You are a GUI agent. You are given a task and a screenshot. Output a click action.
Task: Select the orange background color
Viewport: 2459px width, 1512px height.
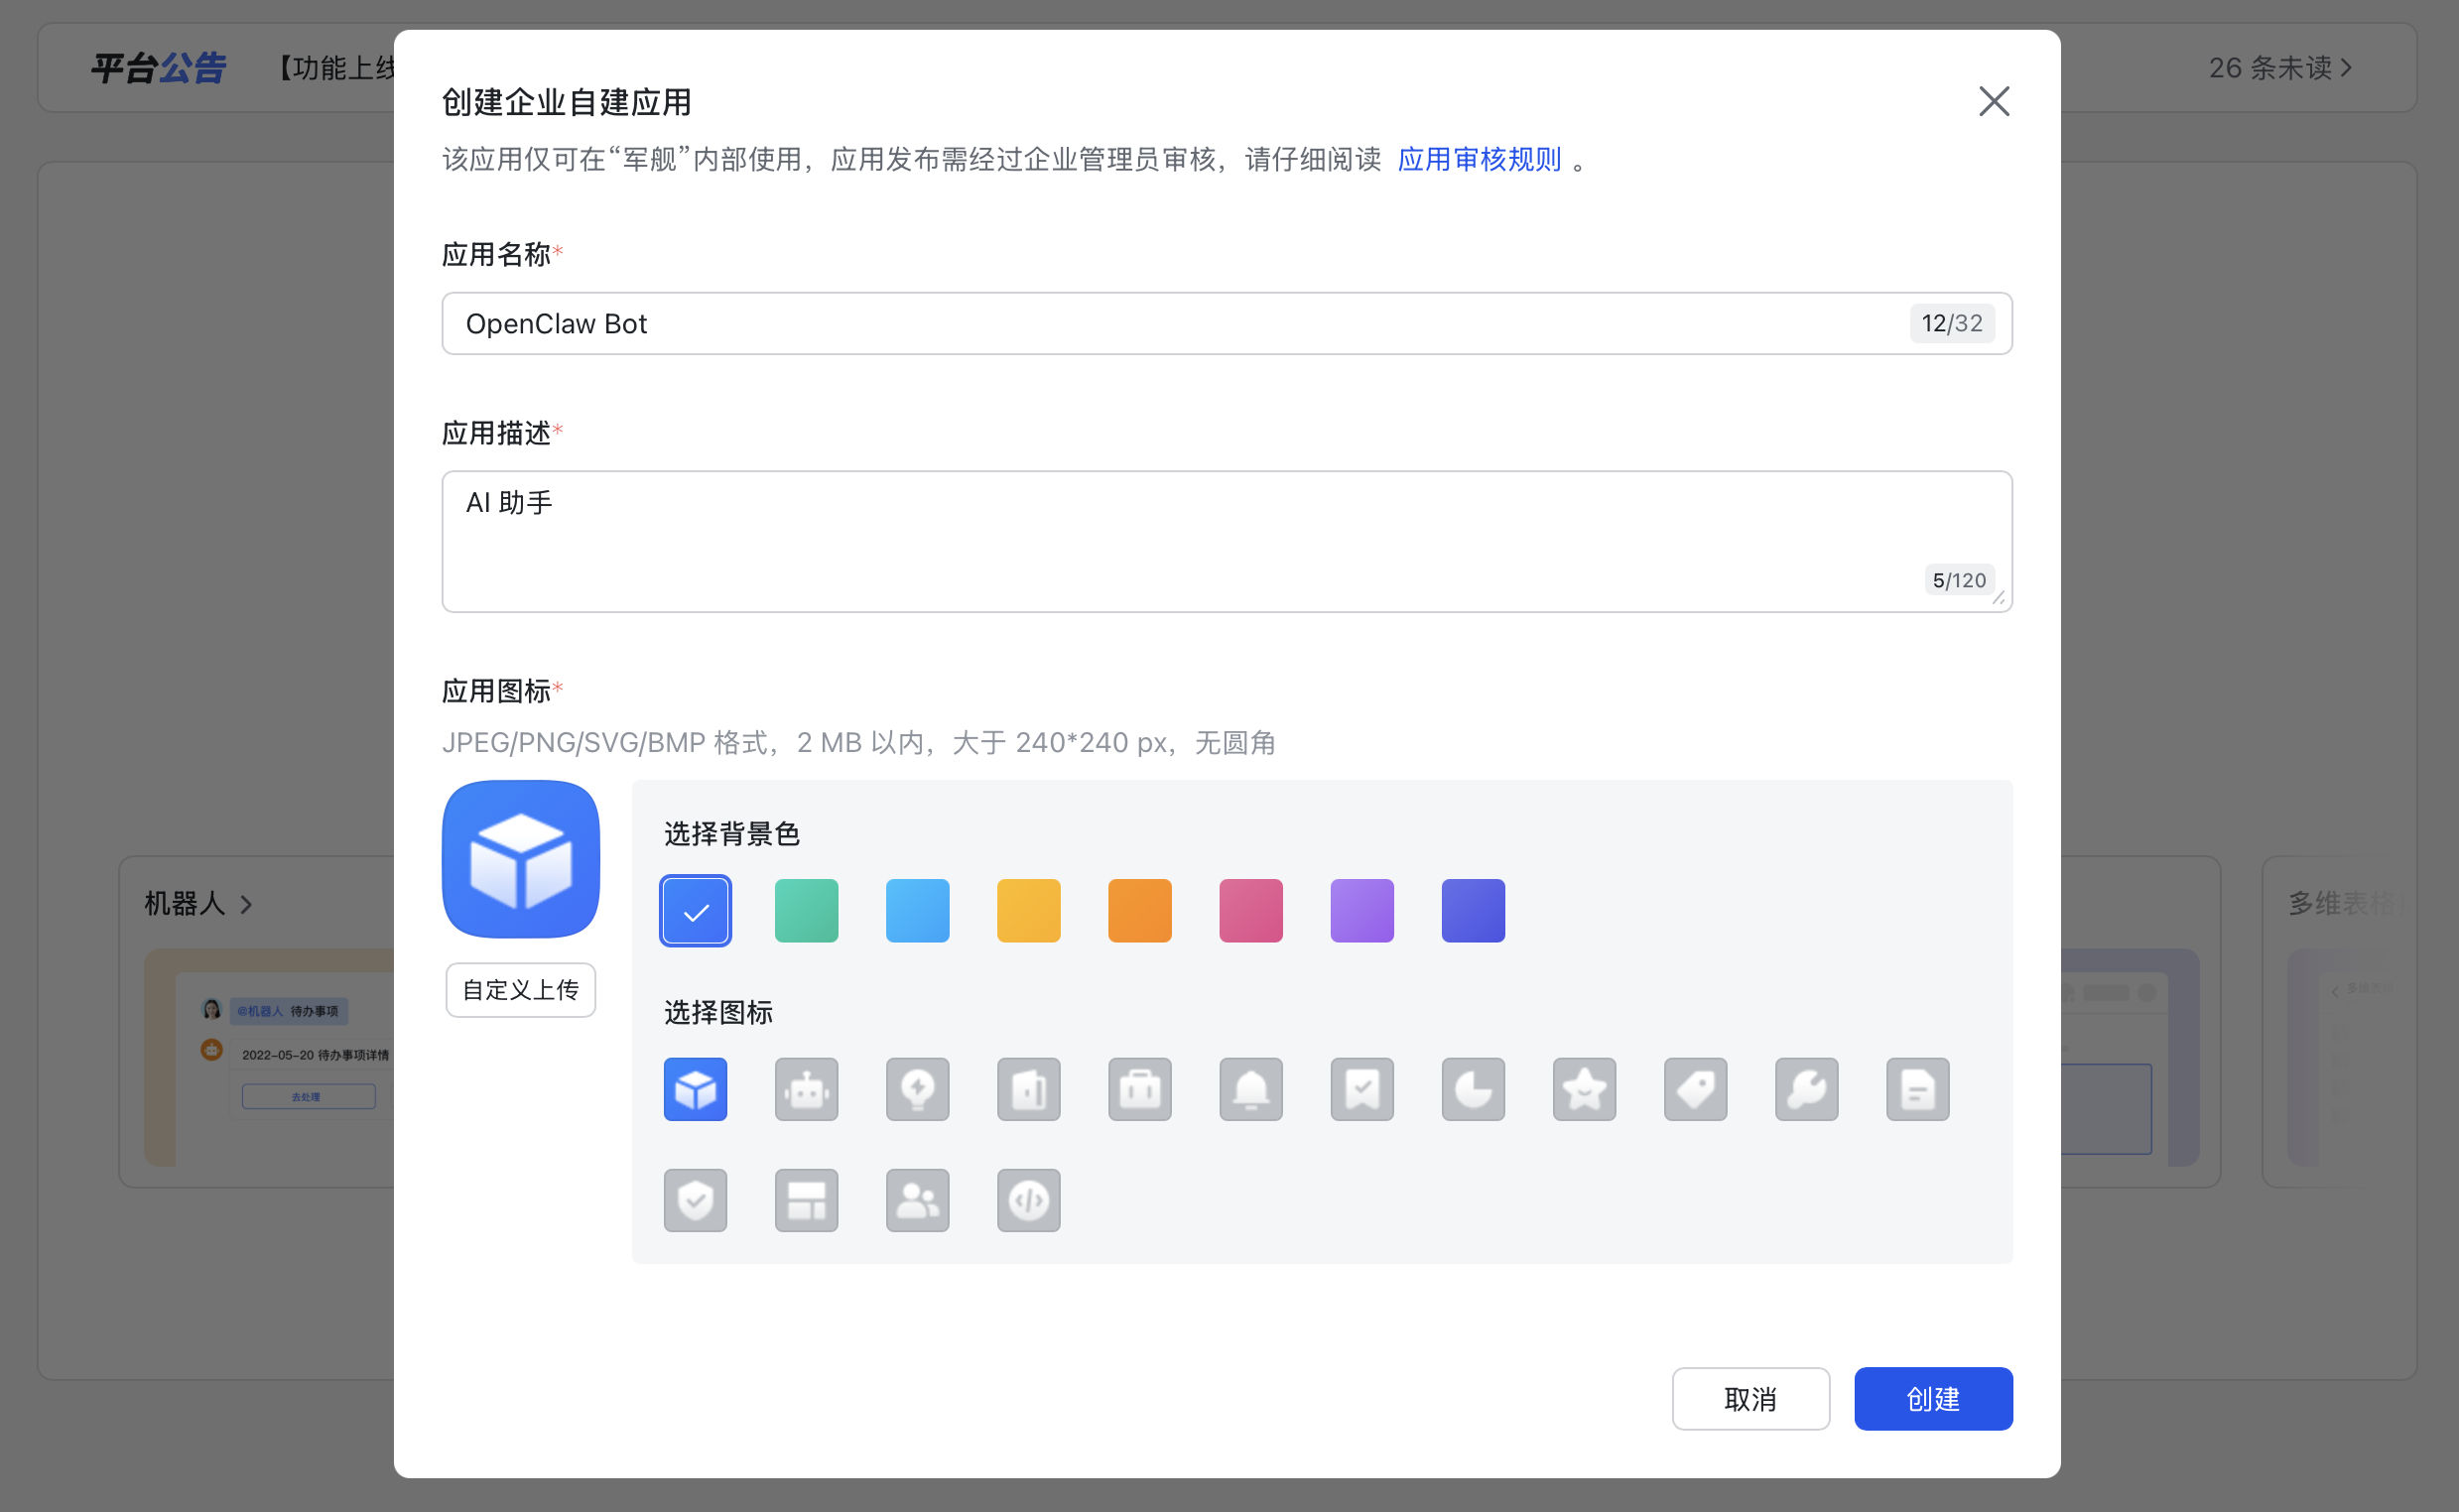coord(1139,910)
